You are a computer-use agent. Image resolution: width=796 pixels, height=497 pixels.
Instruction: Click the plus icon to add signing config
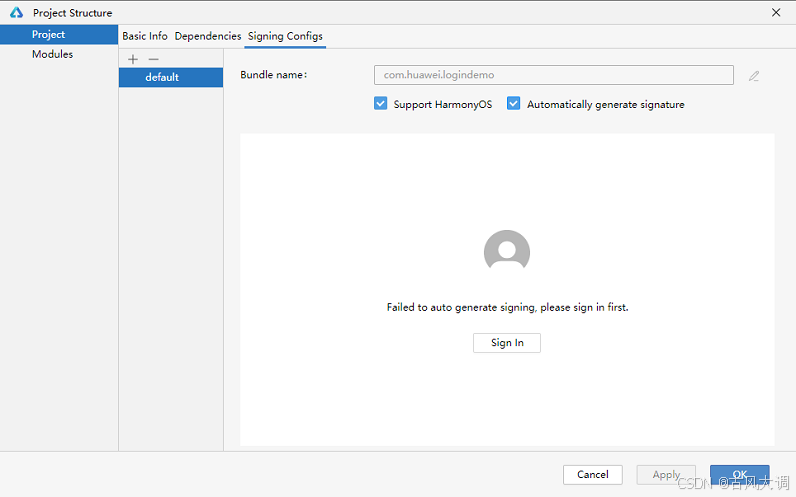pos(133,59)
